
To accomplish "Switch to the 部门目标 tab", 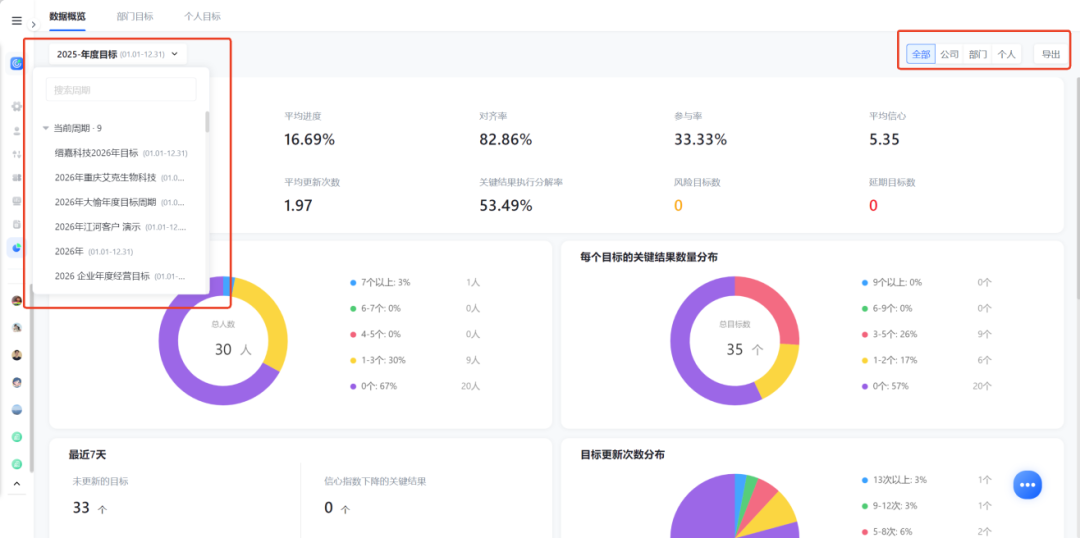I will pos(135,16).
